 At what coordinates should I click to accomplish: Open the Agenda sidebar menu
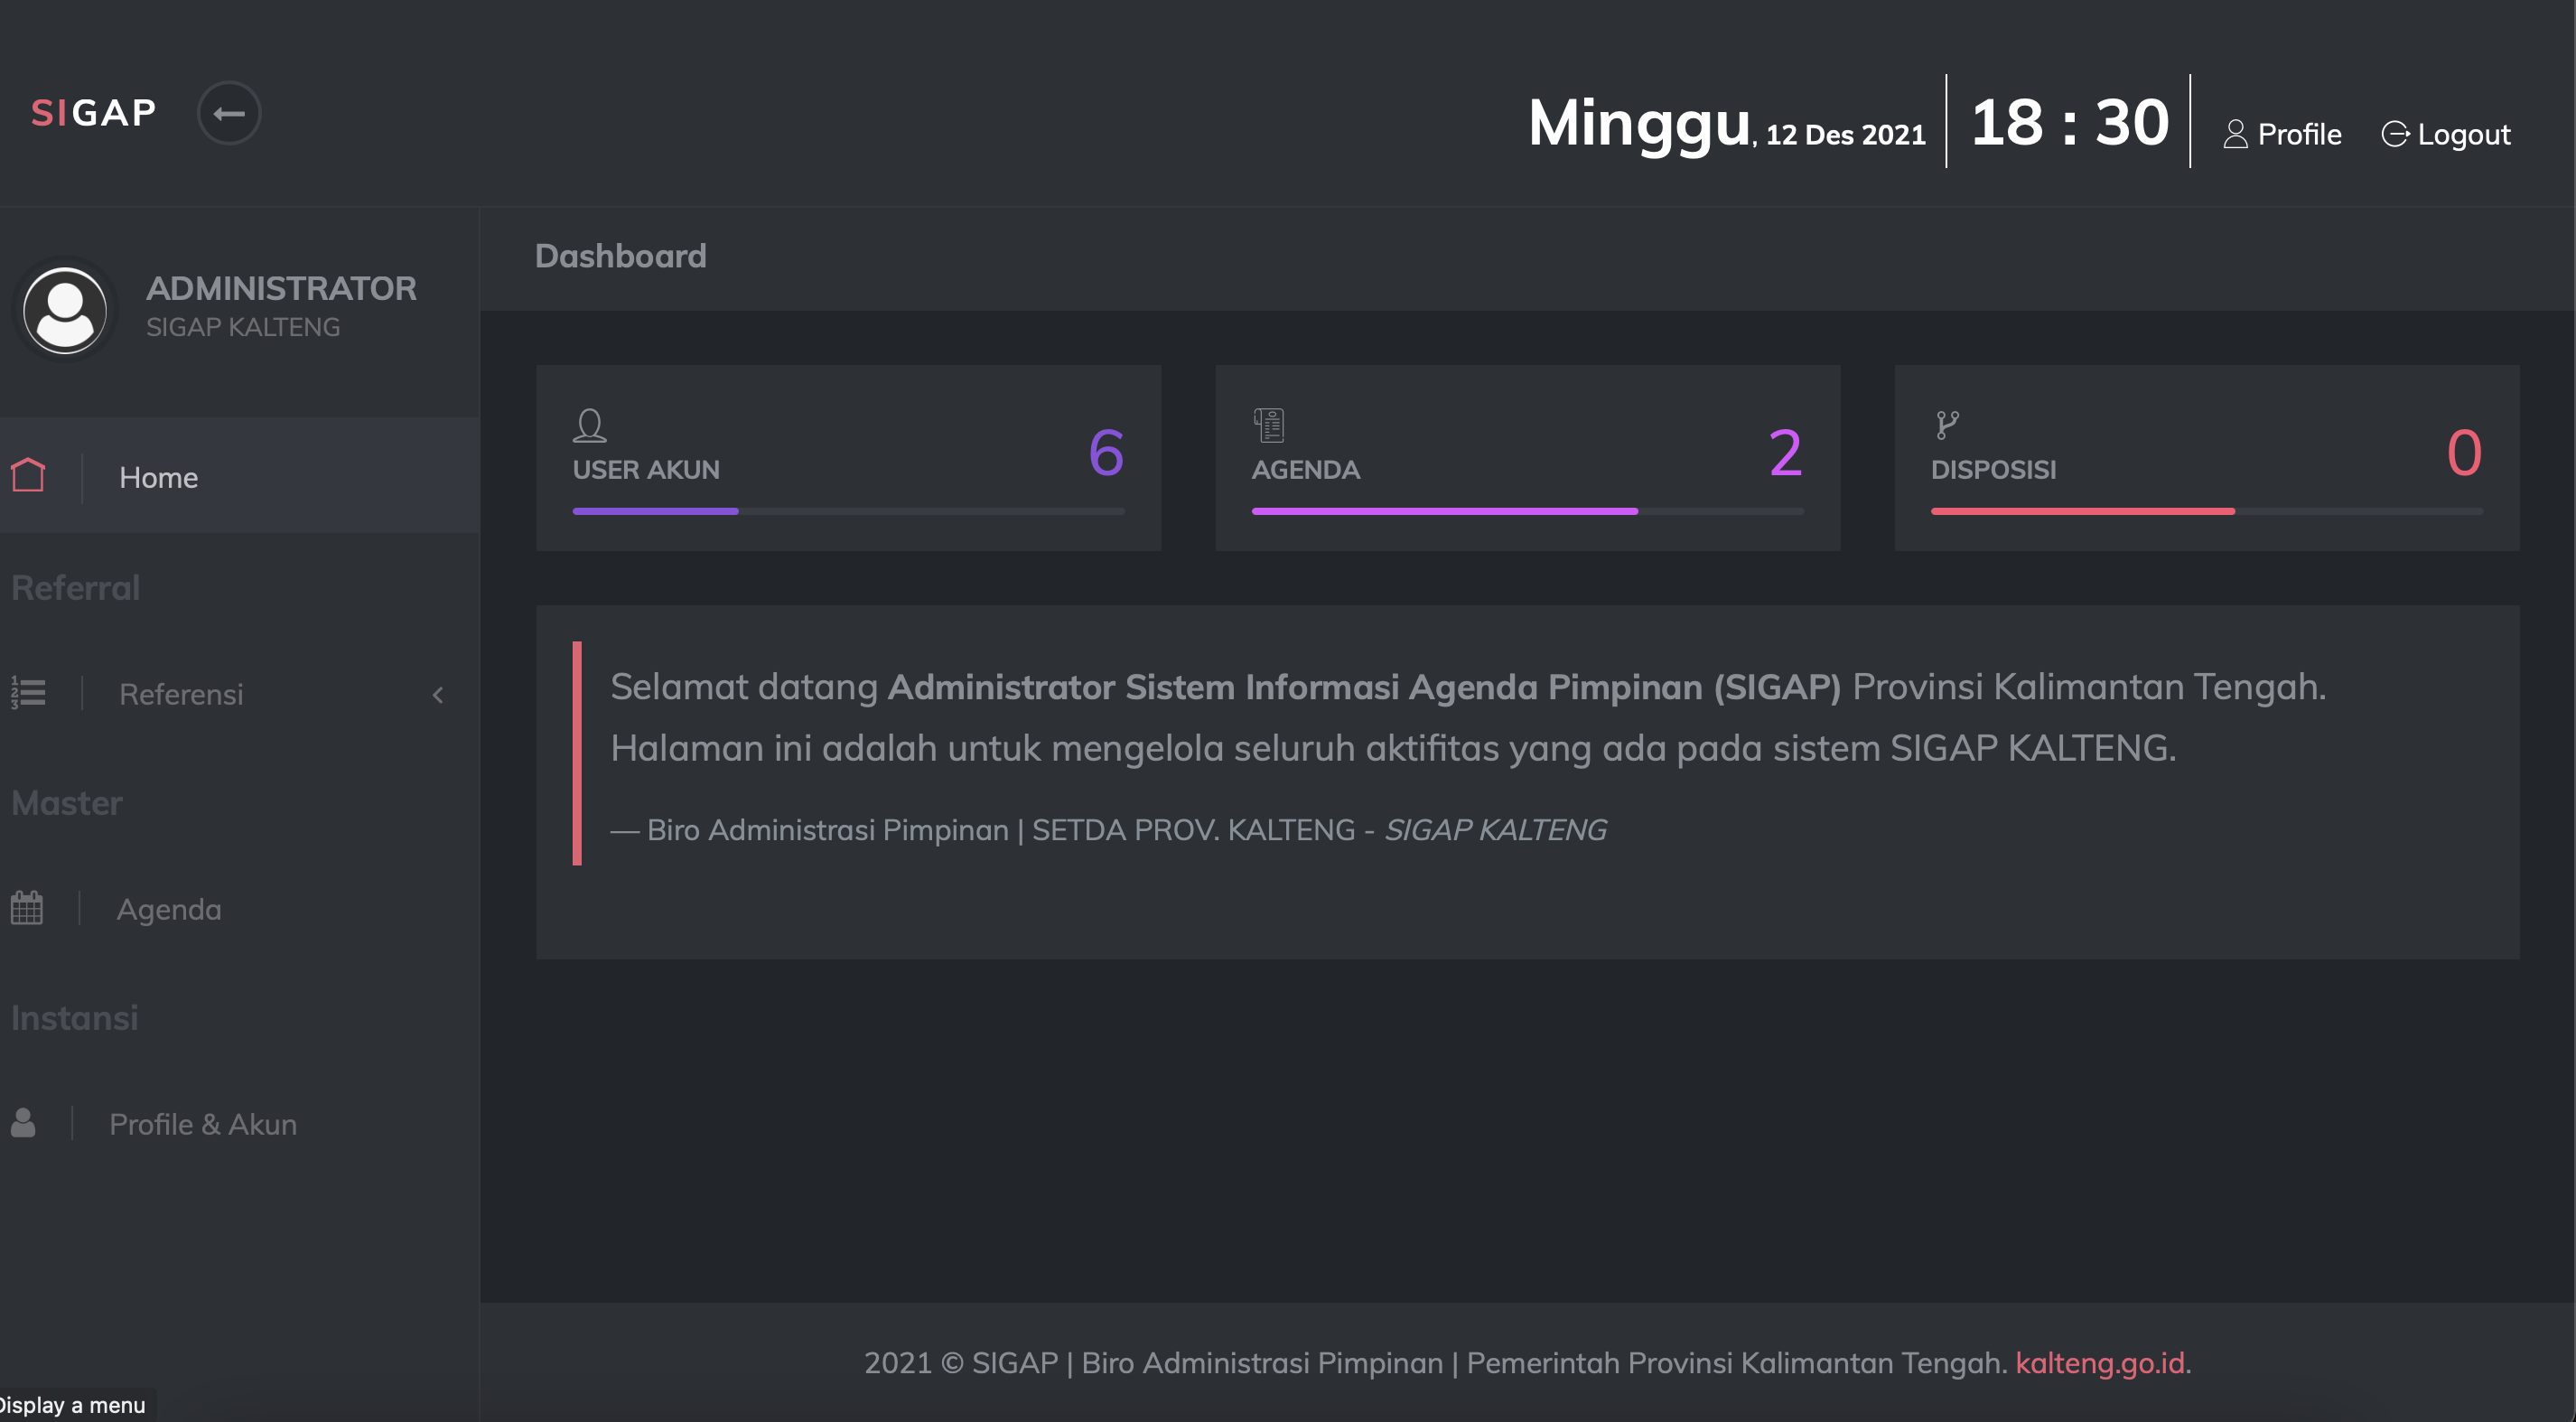pyautogui.click(x=169, y=909)
